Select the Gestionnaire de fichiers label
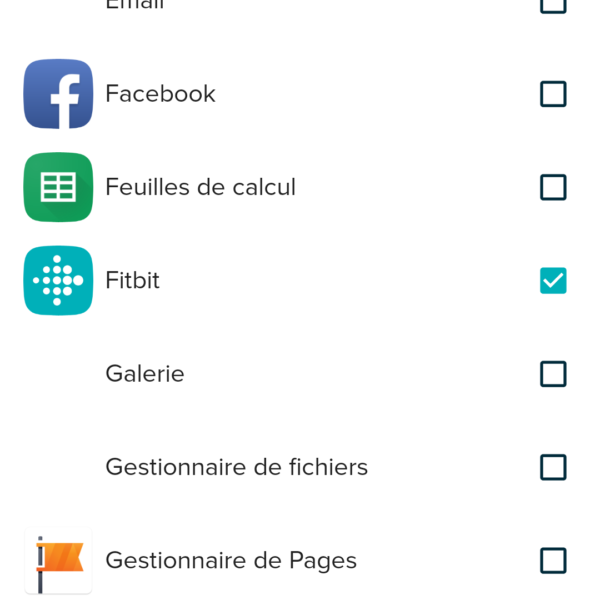 click(x=236, y=467)
